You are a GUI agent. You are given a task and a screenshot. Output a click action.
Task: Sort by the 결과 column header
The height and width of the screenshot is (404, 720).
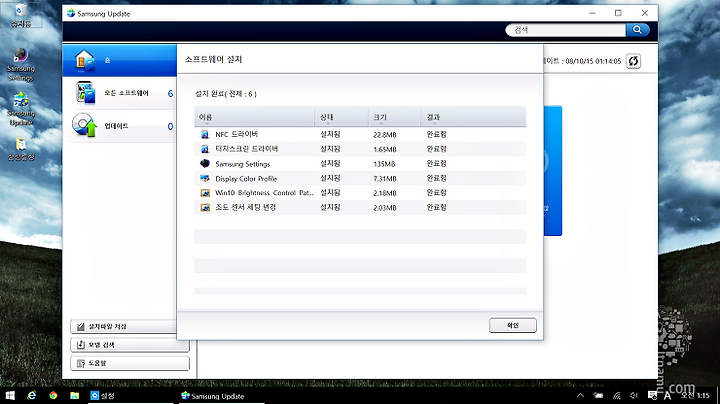pos(473,117)
